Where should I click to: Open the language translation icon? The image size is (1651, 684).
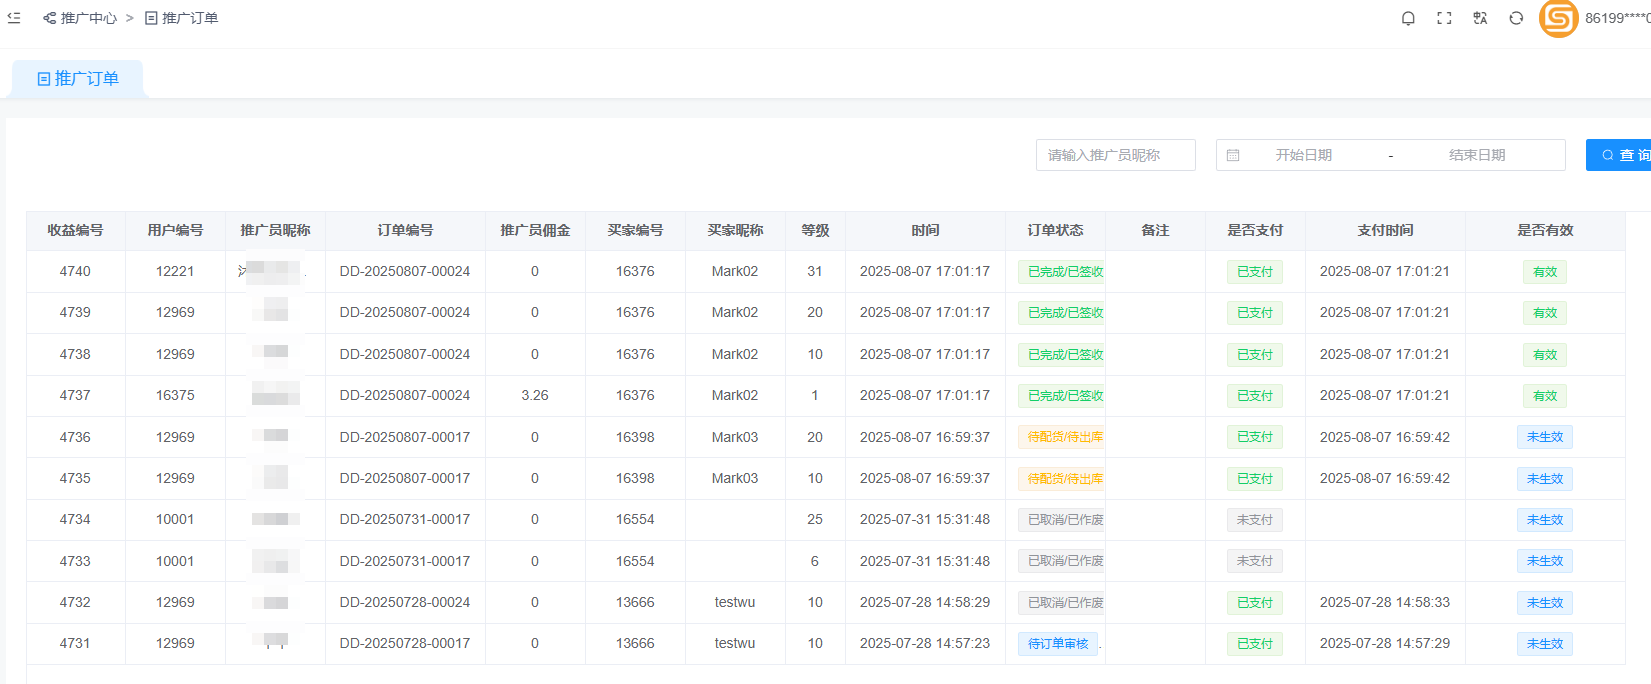[x=1480, y=18]
